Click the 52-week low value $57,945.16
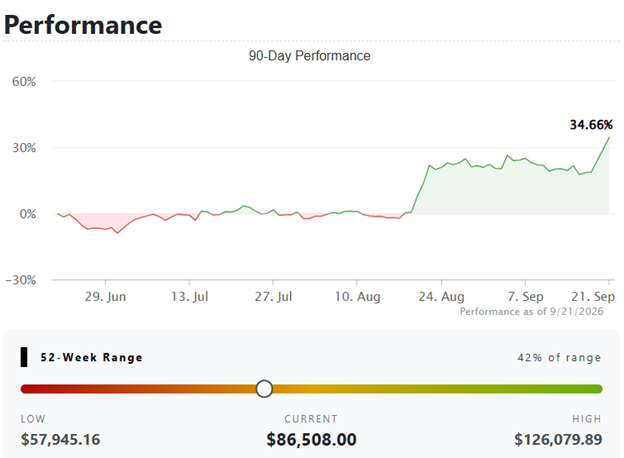Screen dimensions: 624x458 coord(60,440)
